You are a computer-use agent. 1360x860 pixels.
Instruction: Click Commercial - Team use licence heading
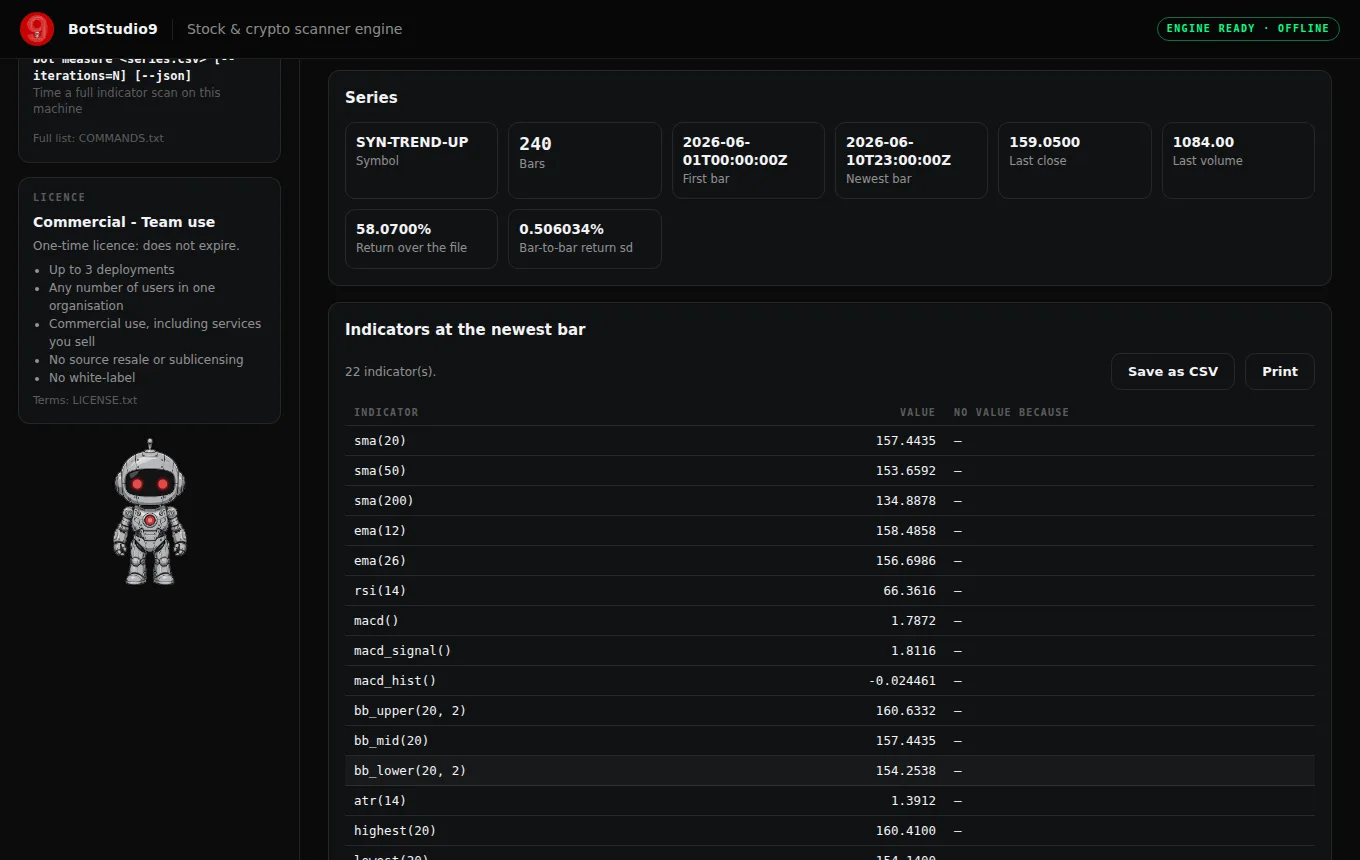pyautogui.click(x=124, y=222)
